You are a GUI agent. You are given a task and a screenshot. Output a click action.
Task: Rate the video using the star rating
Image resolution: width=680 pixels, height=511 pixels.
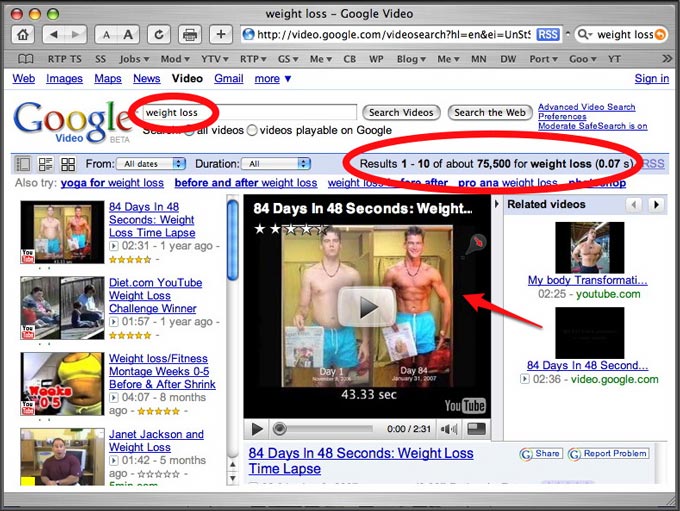click(x=291, y=229)
